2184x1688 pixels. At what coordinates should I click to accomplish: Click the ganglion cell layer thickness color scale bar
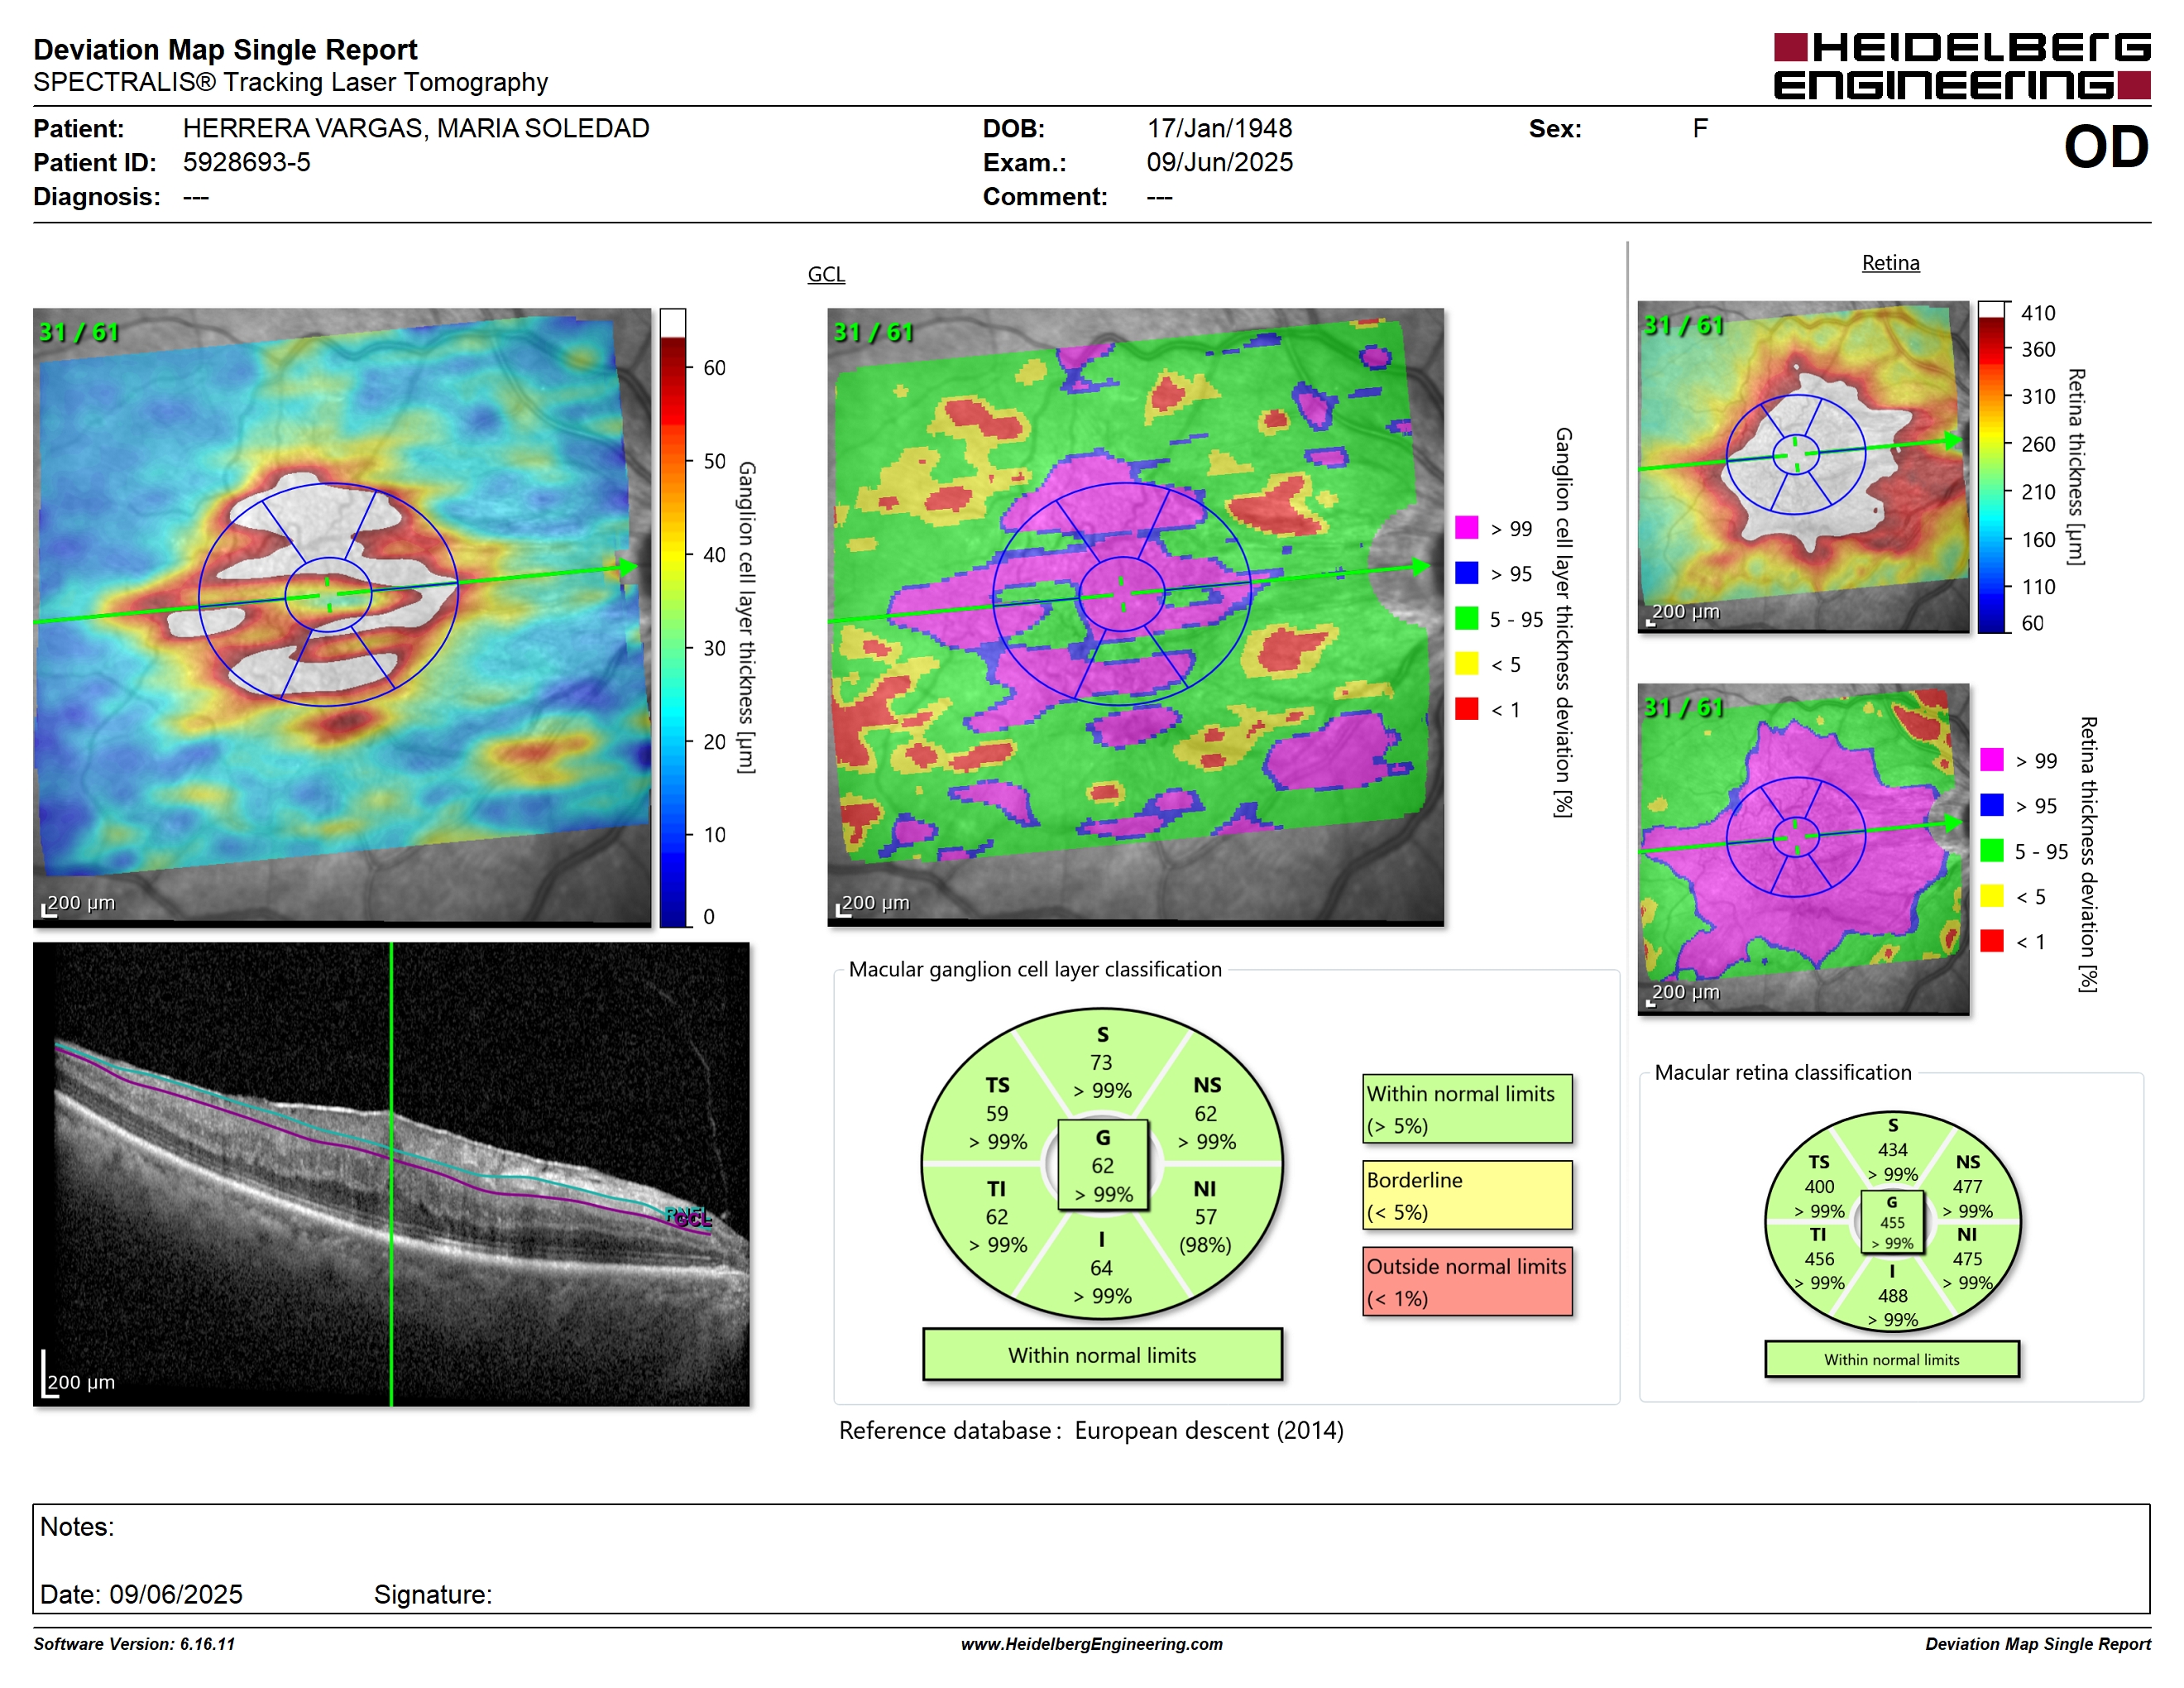click(673, 617)
